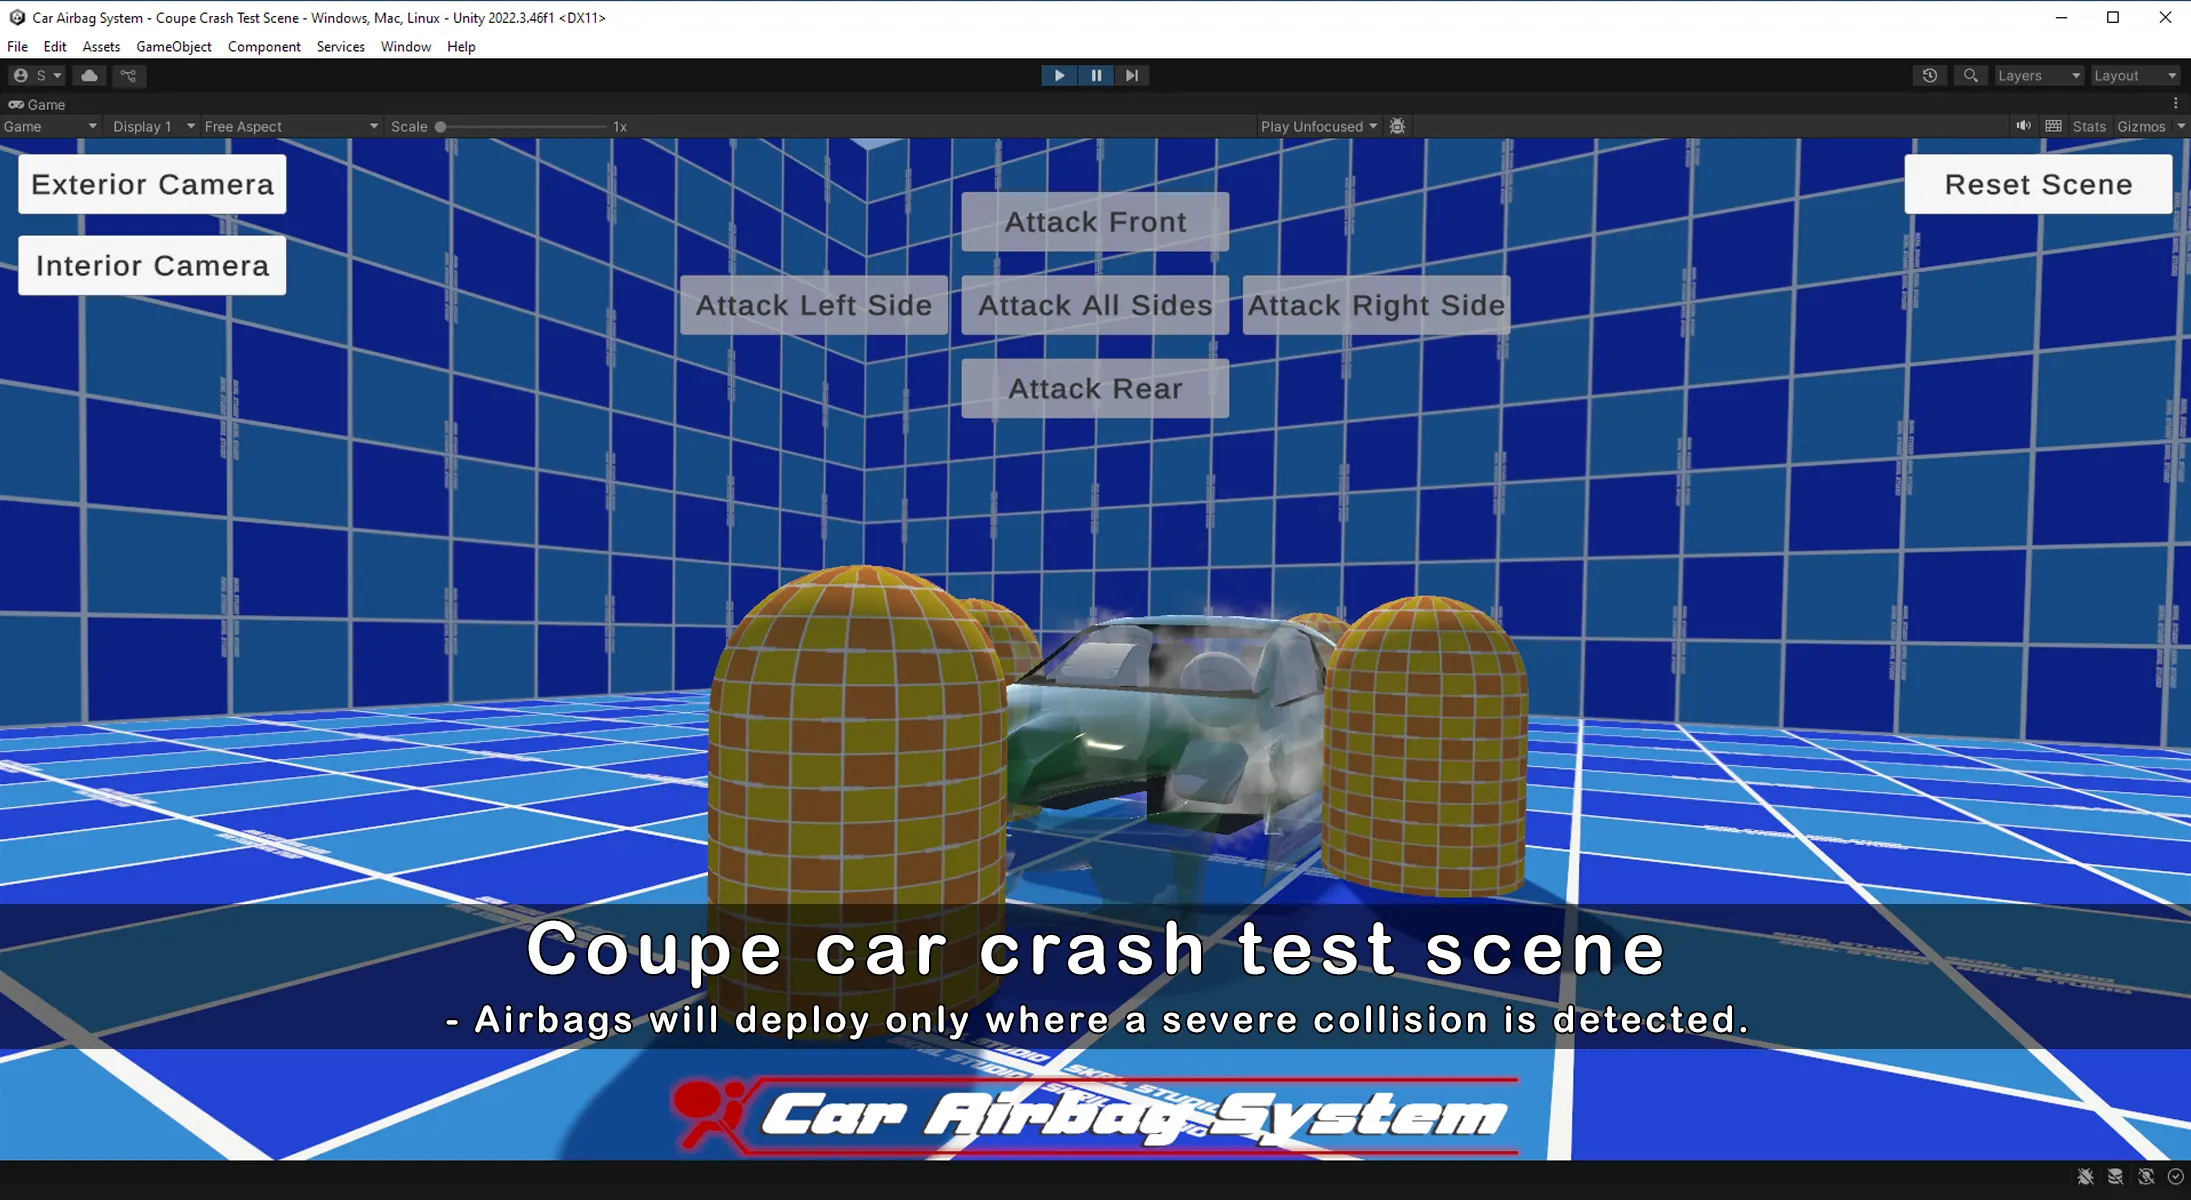Expand the Layers dropdown
The image size is (2191, 1200).
(2038, 76)
